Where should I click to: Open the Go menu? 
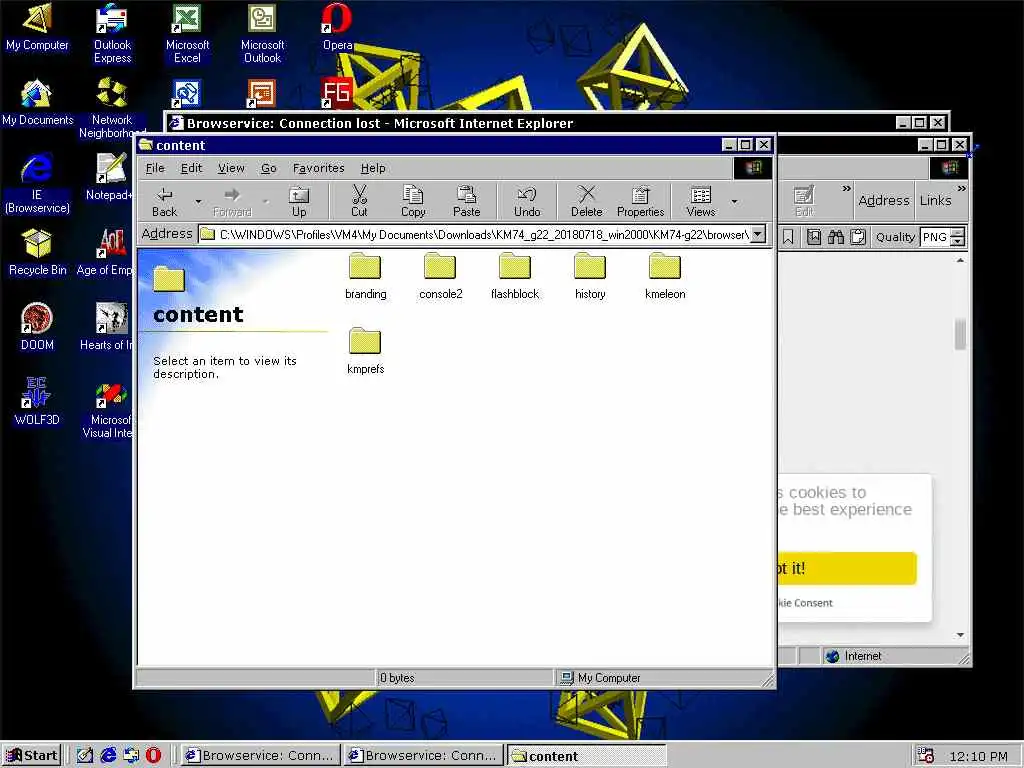click(x=268, y=168)
